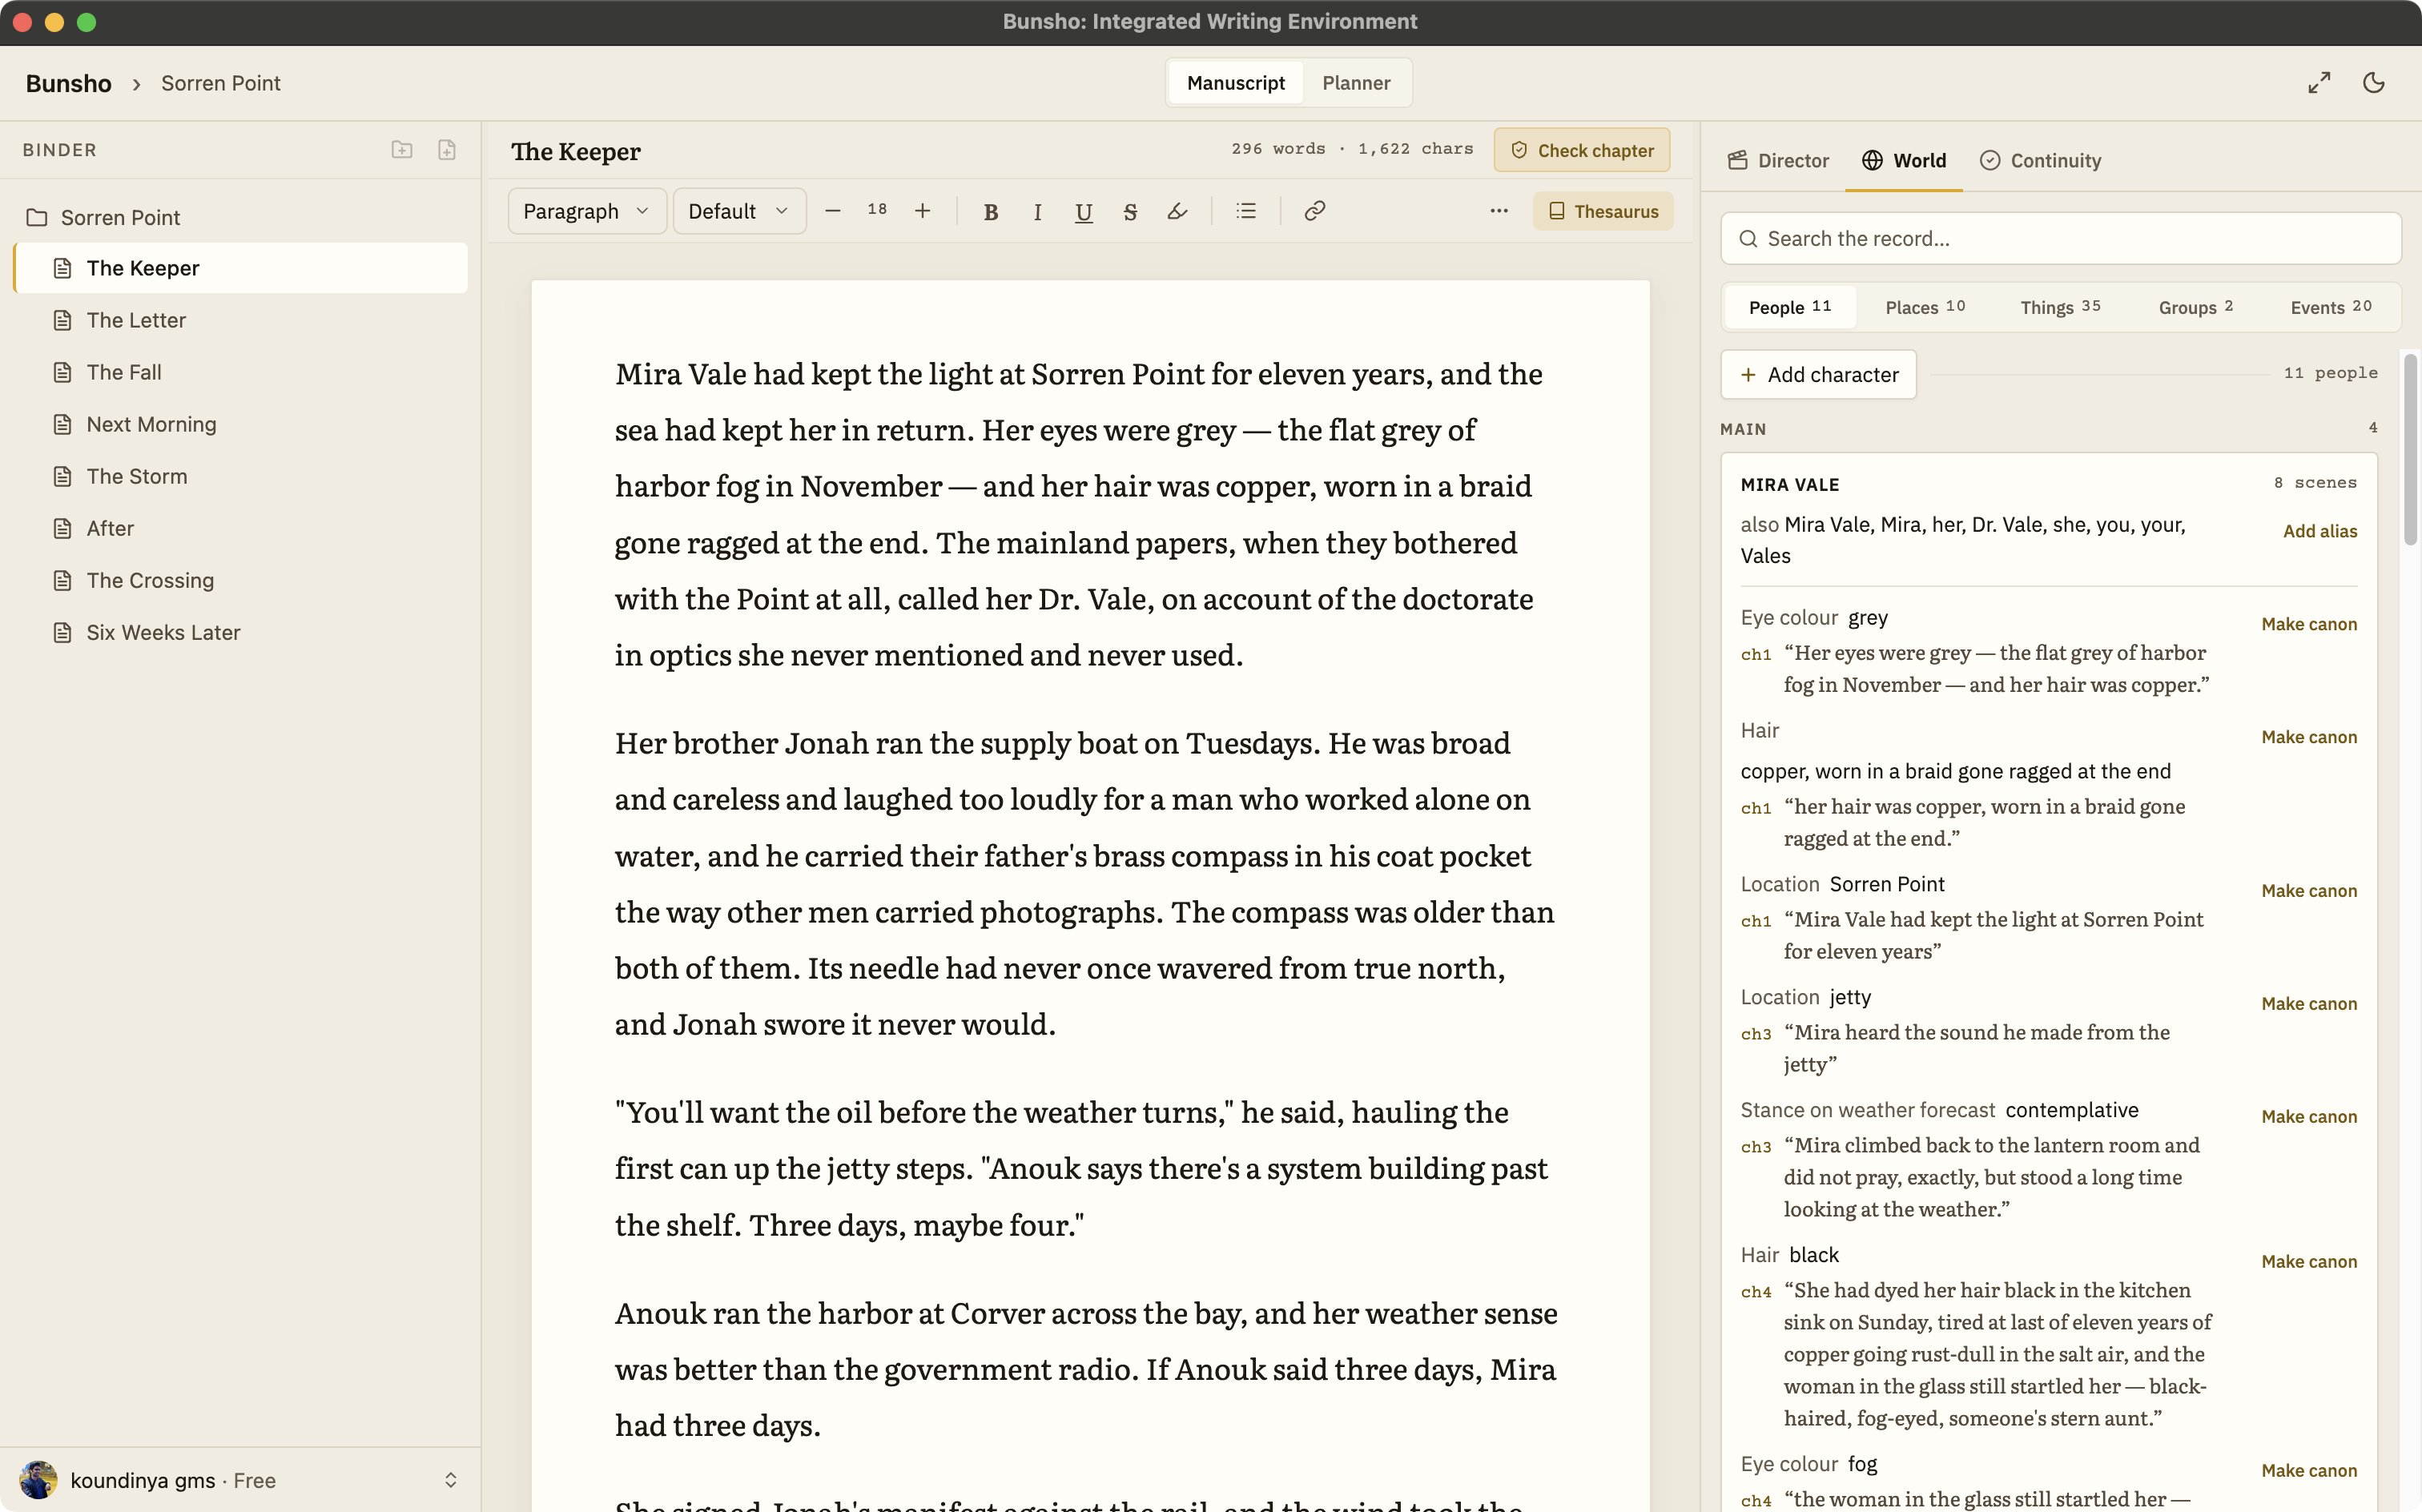Click the font size value 18
This screenshot has width=2422, height=1512.
click(x=877, y=210)
